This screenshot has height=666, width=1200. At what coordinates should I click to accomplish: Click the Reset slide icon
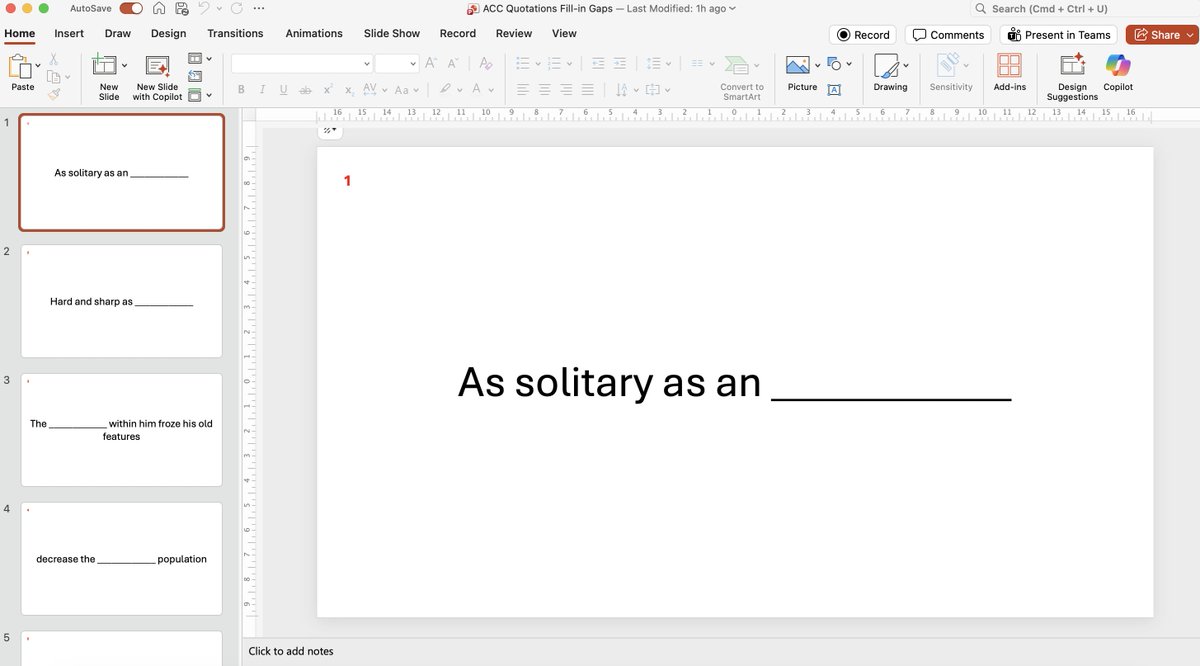click(195, 77)
